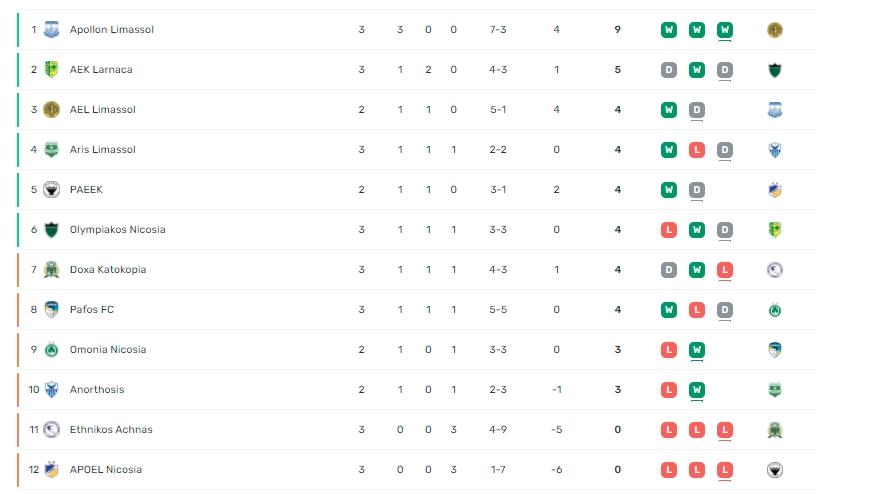Click the AEK Larnaca team crest

pyautogui.click(x=51, y=70)
